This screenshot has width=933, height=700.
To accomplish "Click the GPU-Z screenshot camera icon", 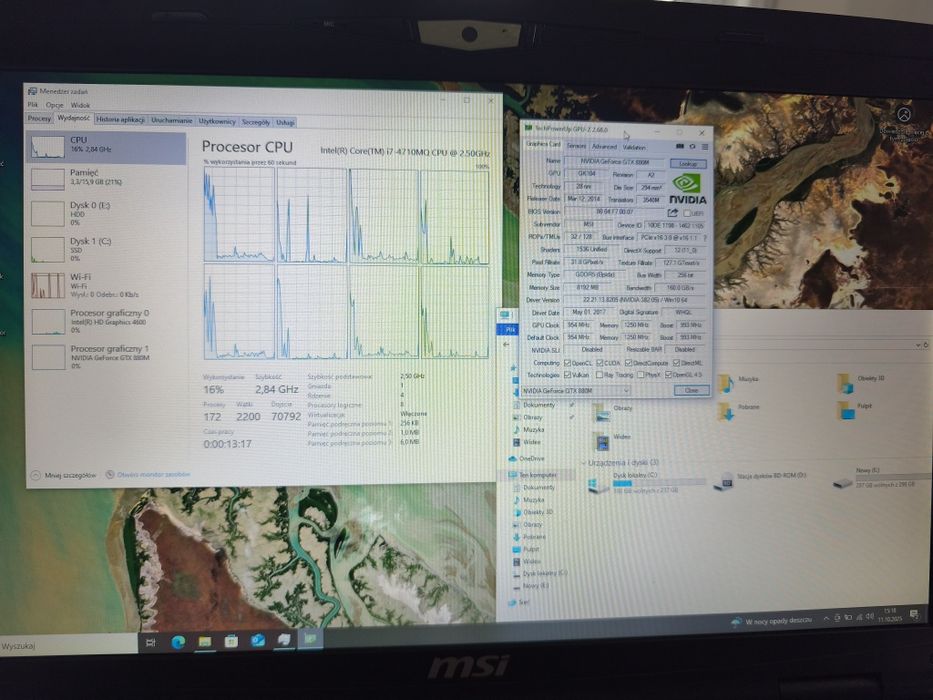I will pos(680,146).
